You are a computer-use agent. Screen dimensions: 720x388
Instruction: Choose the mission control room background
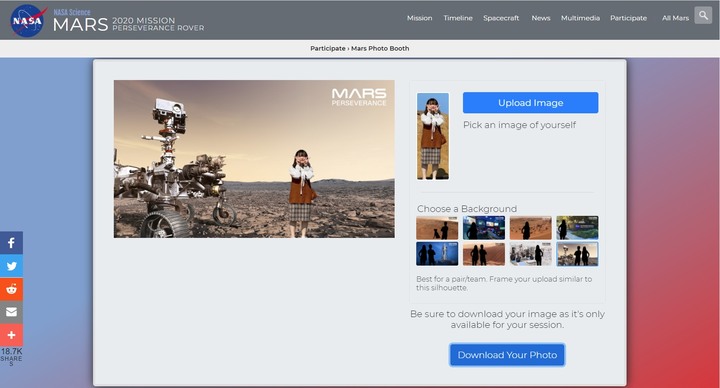click(x=484, y=228)
